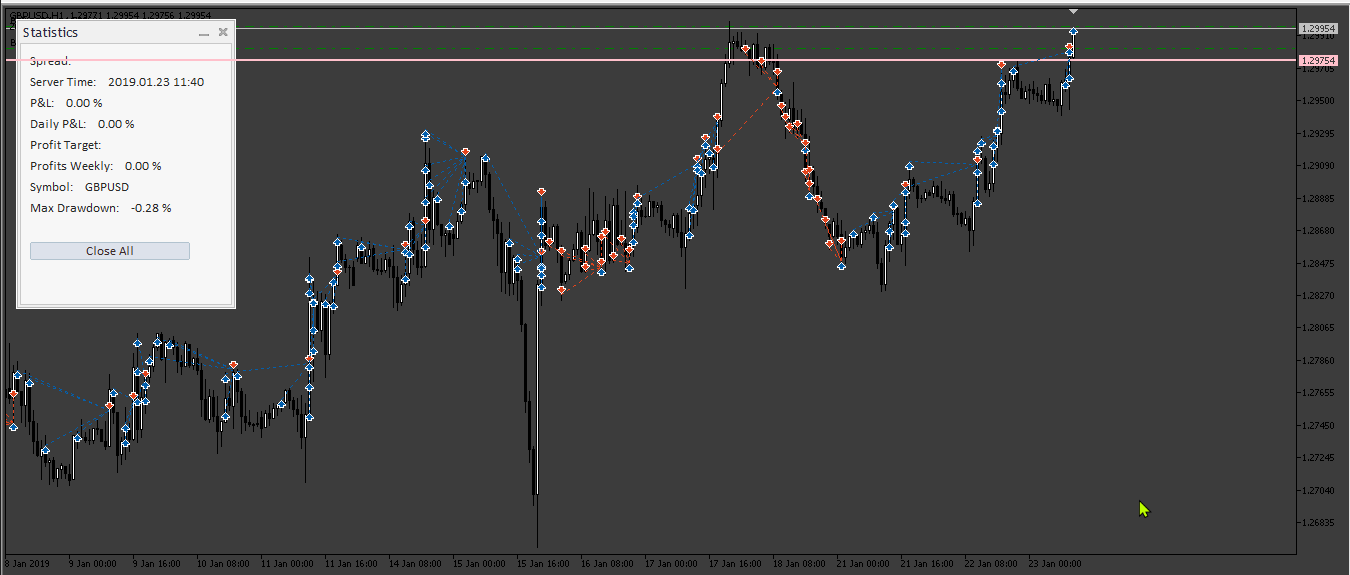Click the 1.28680 price scale label

pyautogui.click(x=1319, y=231)
